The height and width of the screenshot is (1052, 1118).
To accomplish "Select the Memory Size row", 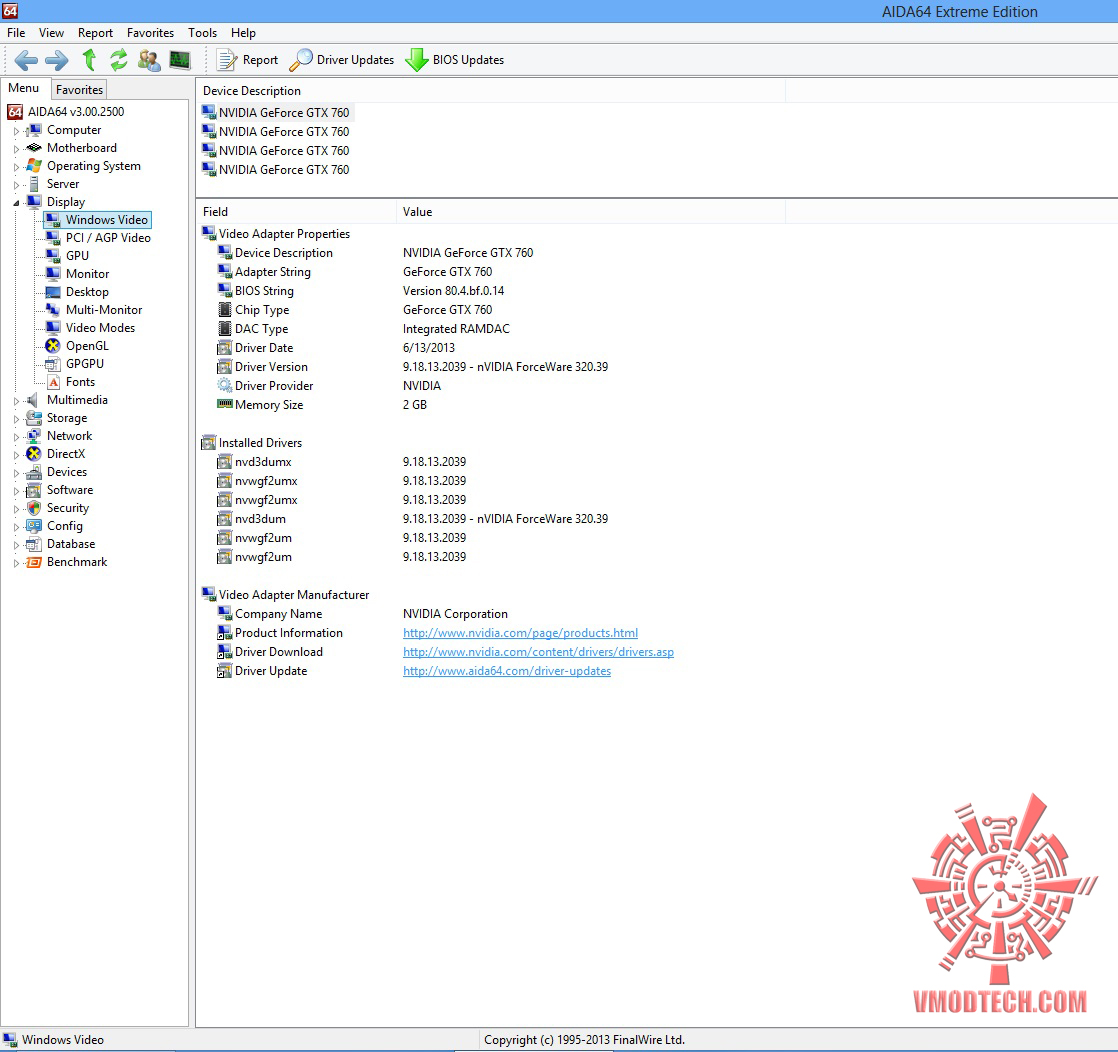I will 492,405.
